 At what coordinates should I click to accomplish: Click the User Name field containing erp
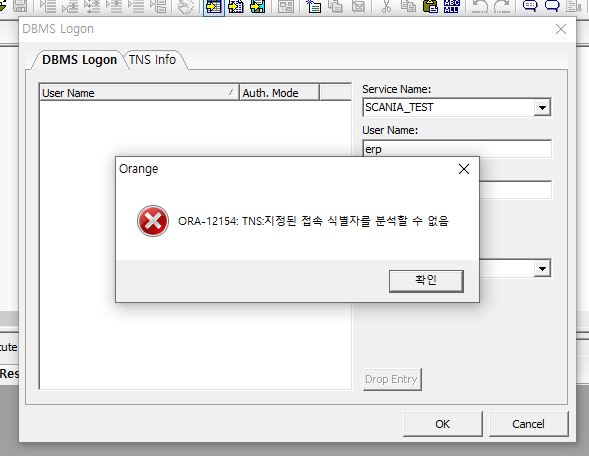click(x=457, y=149)
